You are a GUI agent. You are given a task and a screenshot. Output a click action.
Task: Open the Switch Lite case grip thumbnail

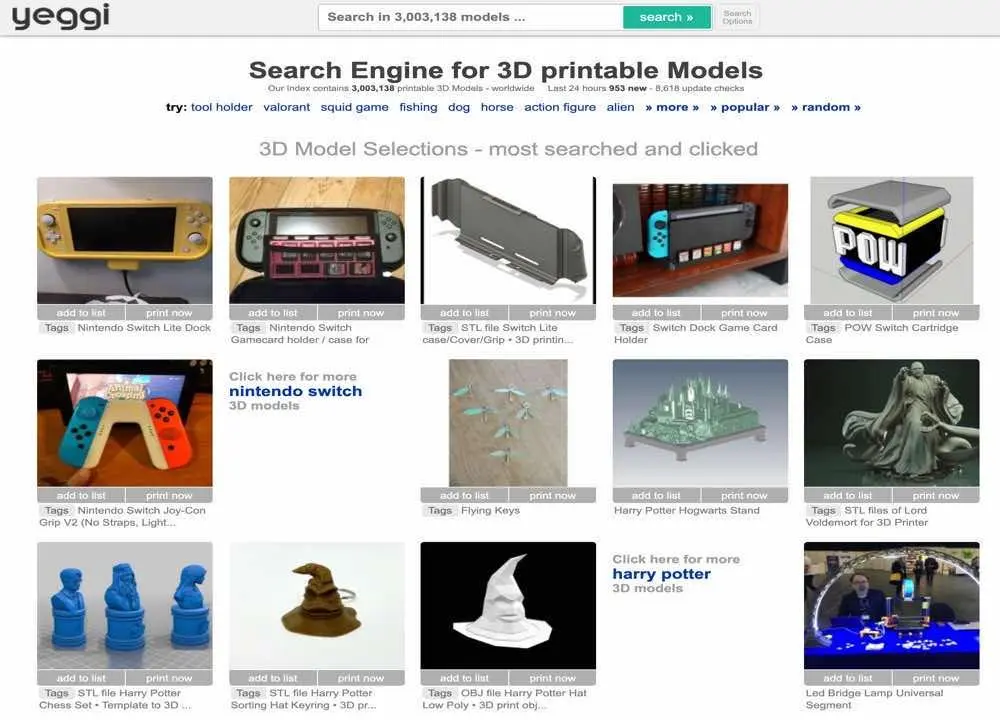508,240
